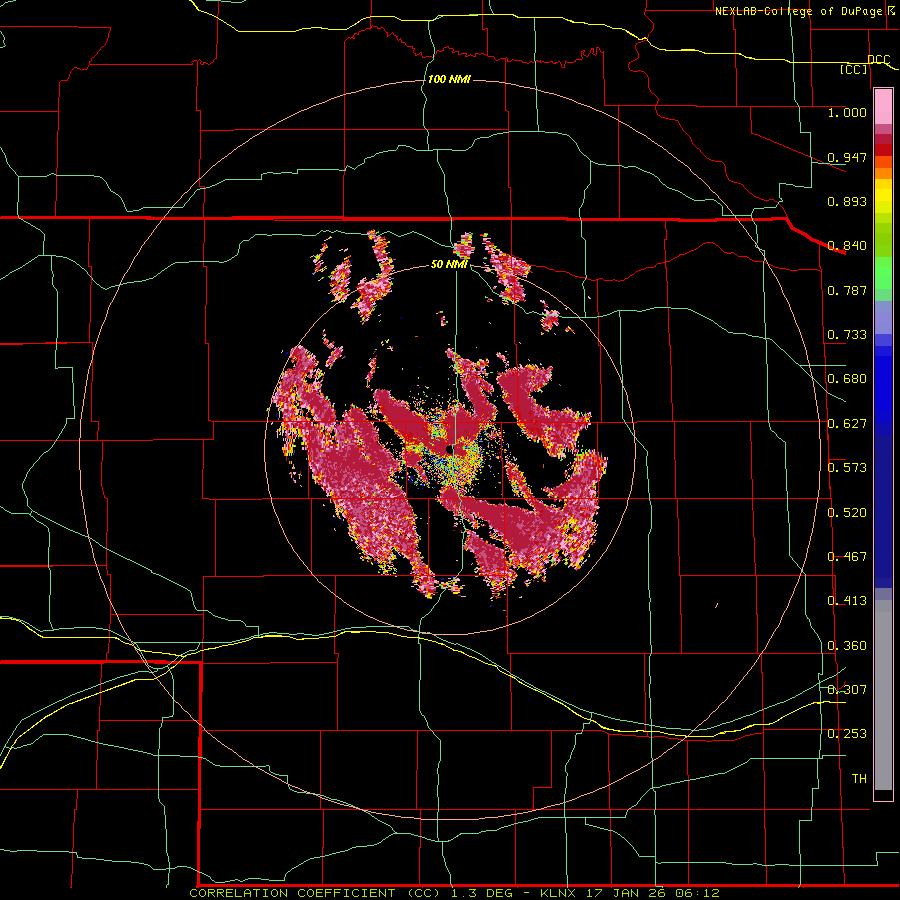
Task: Click the KLNX 17 JAN 26 06:12 timestamp
Action: (630, 893)
